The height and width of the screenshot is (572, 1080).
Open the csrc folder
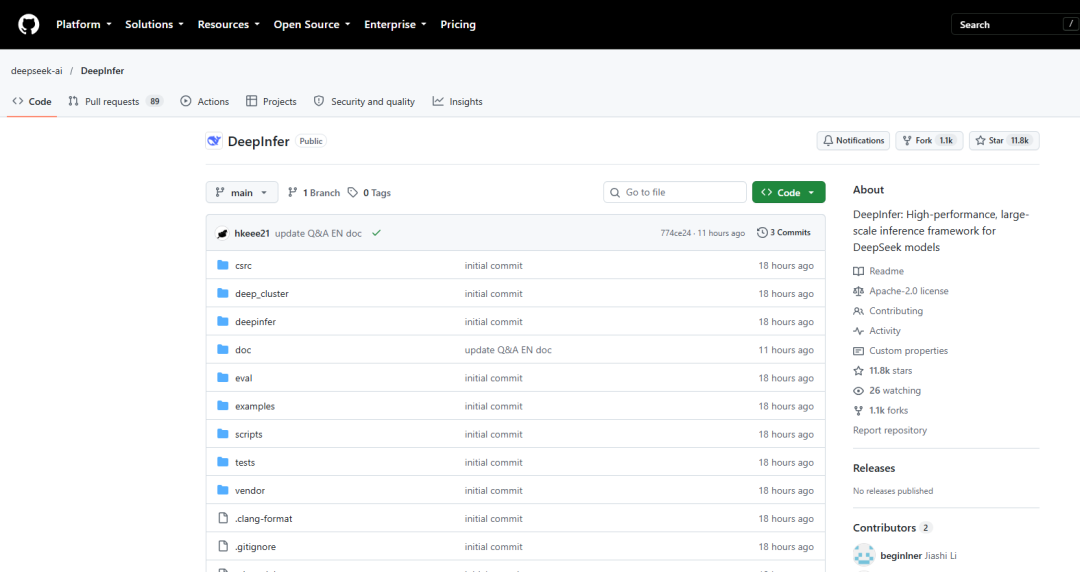pyautogui.click(x=243, y=265)
